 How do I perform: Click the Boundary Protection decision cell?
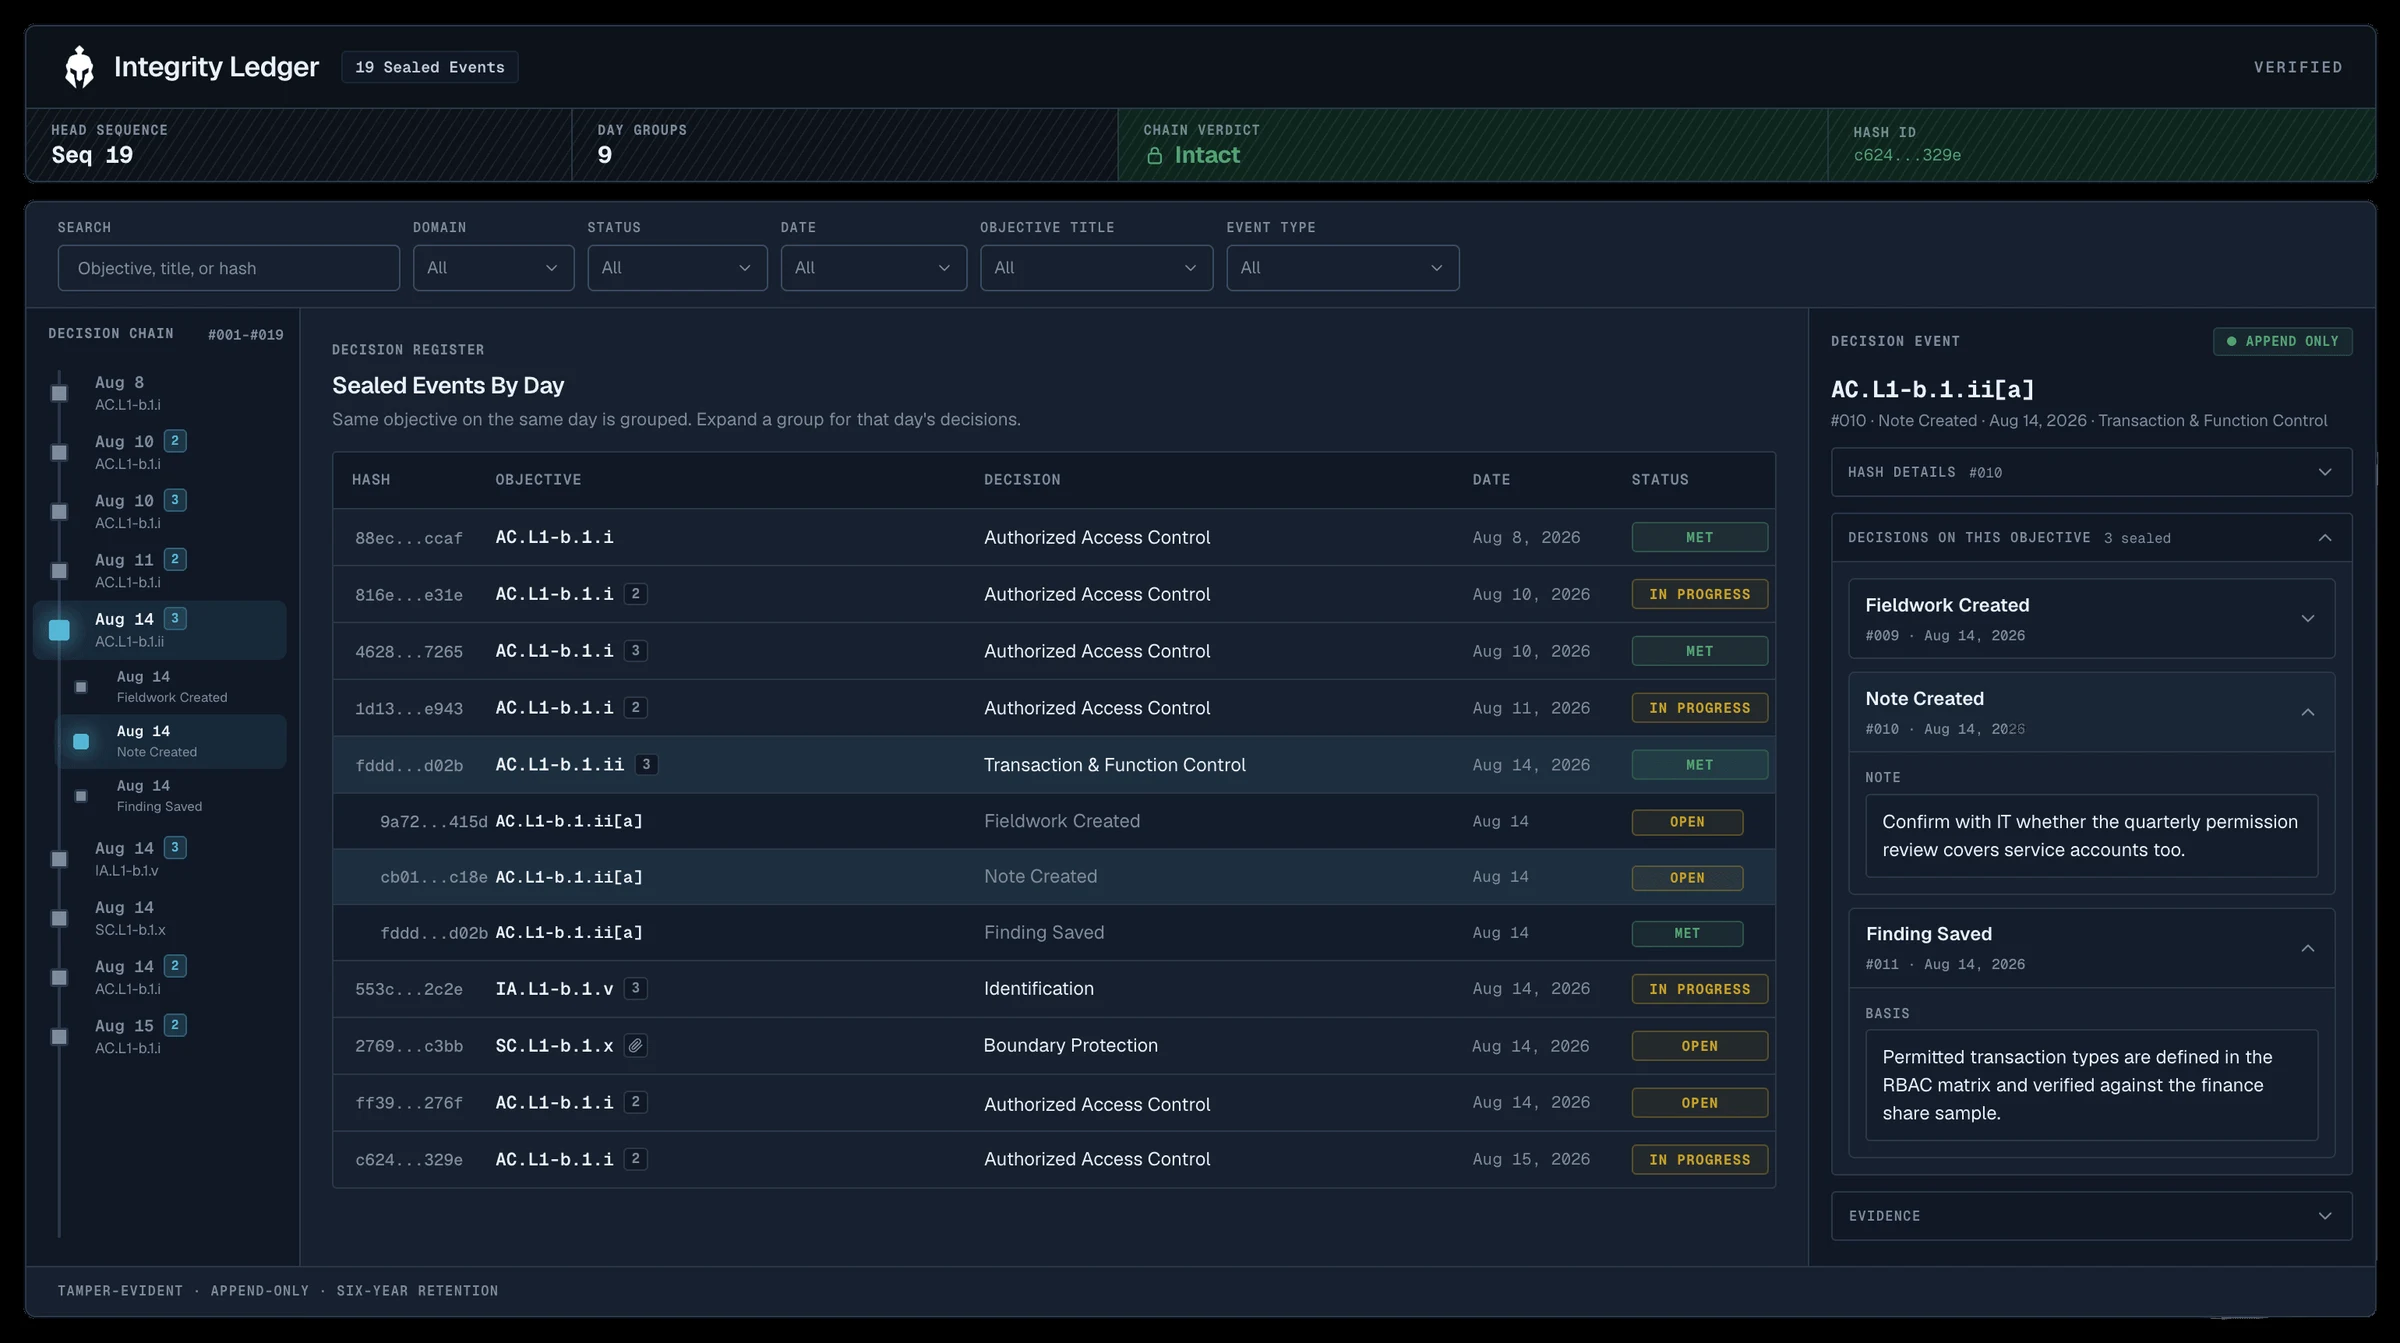pos(1070,1045)
